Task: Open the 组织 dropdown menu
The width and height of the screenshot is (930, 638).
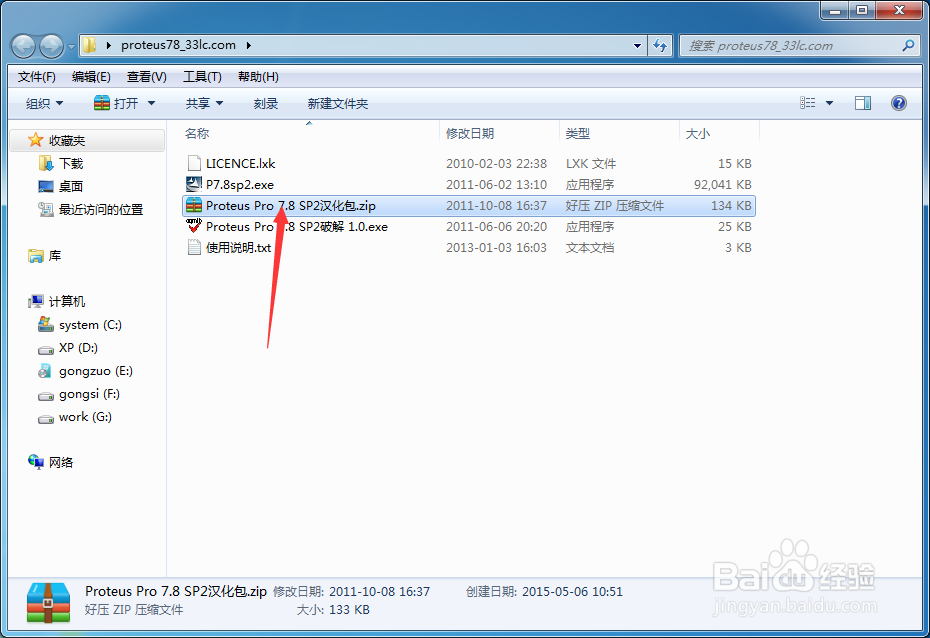Action: [44, 103]
